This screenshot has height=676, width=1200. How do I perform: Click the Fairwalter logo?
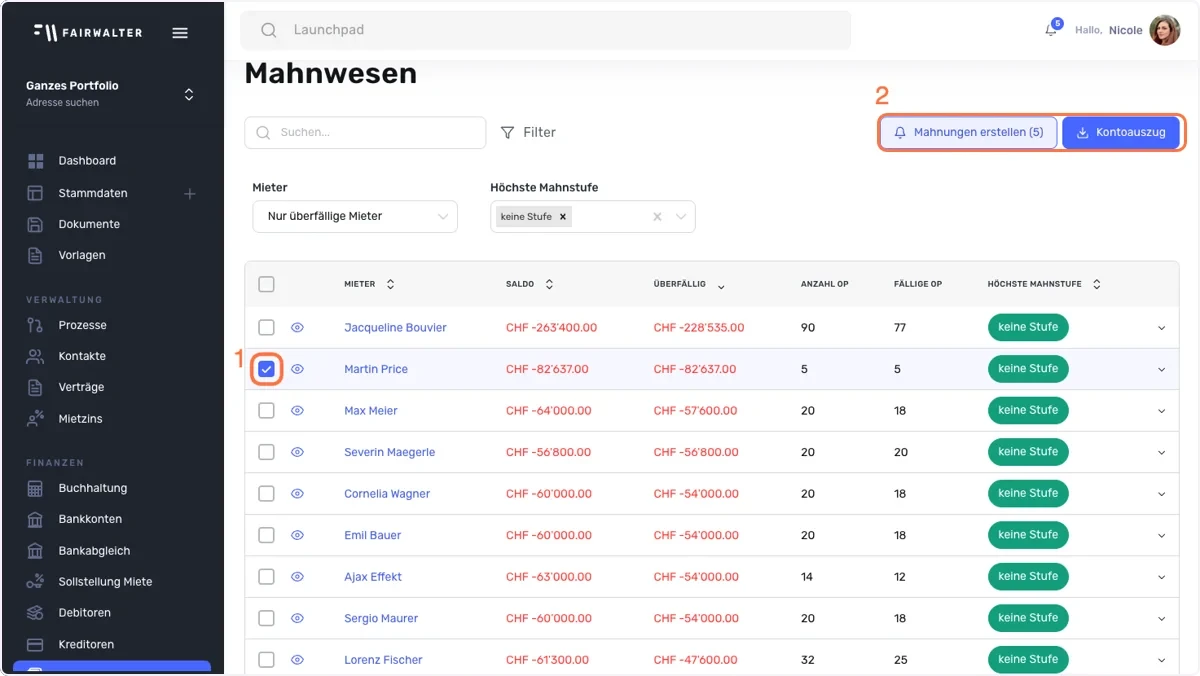click(x=88, y=32)
